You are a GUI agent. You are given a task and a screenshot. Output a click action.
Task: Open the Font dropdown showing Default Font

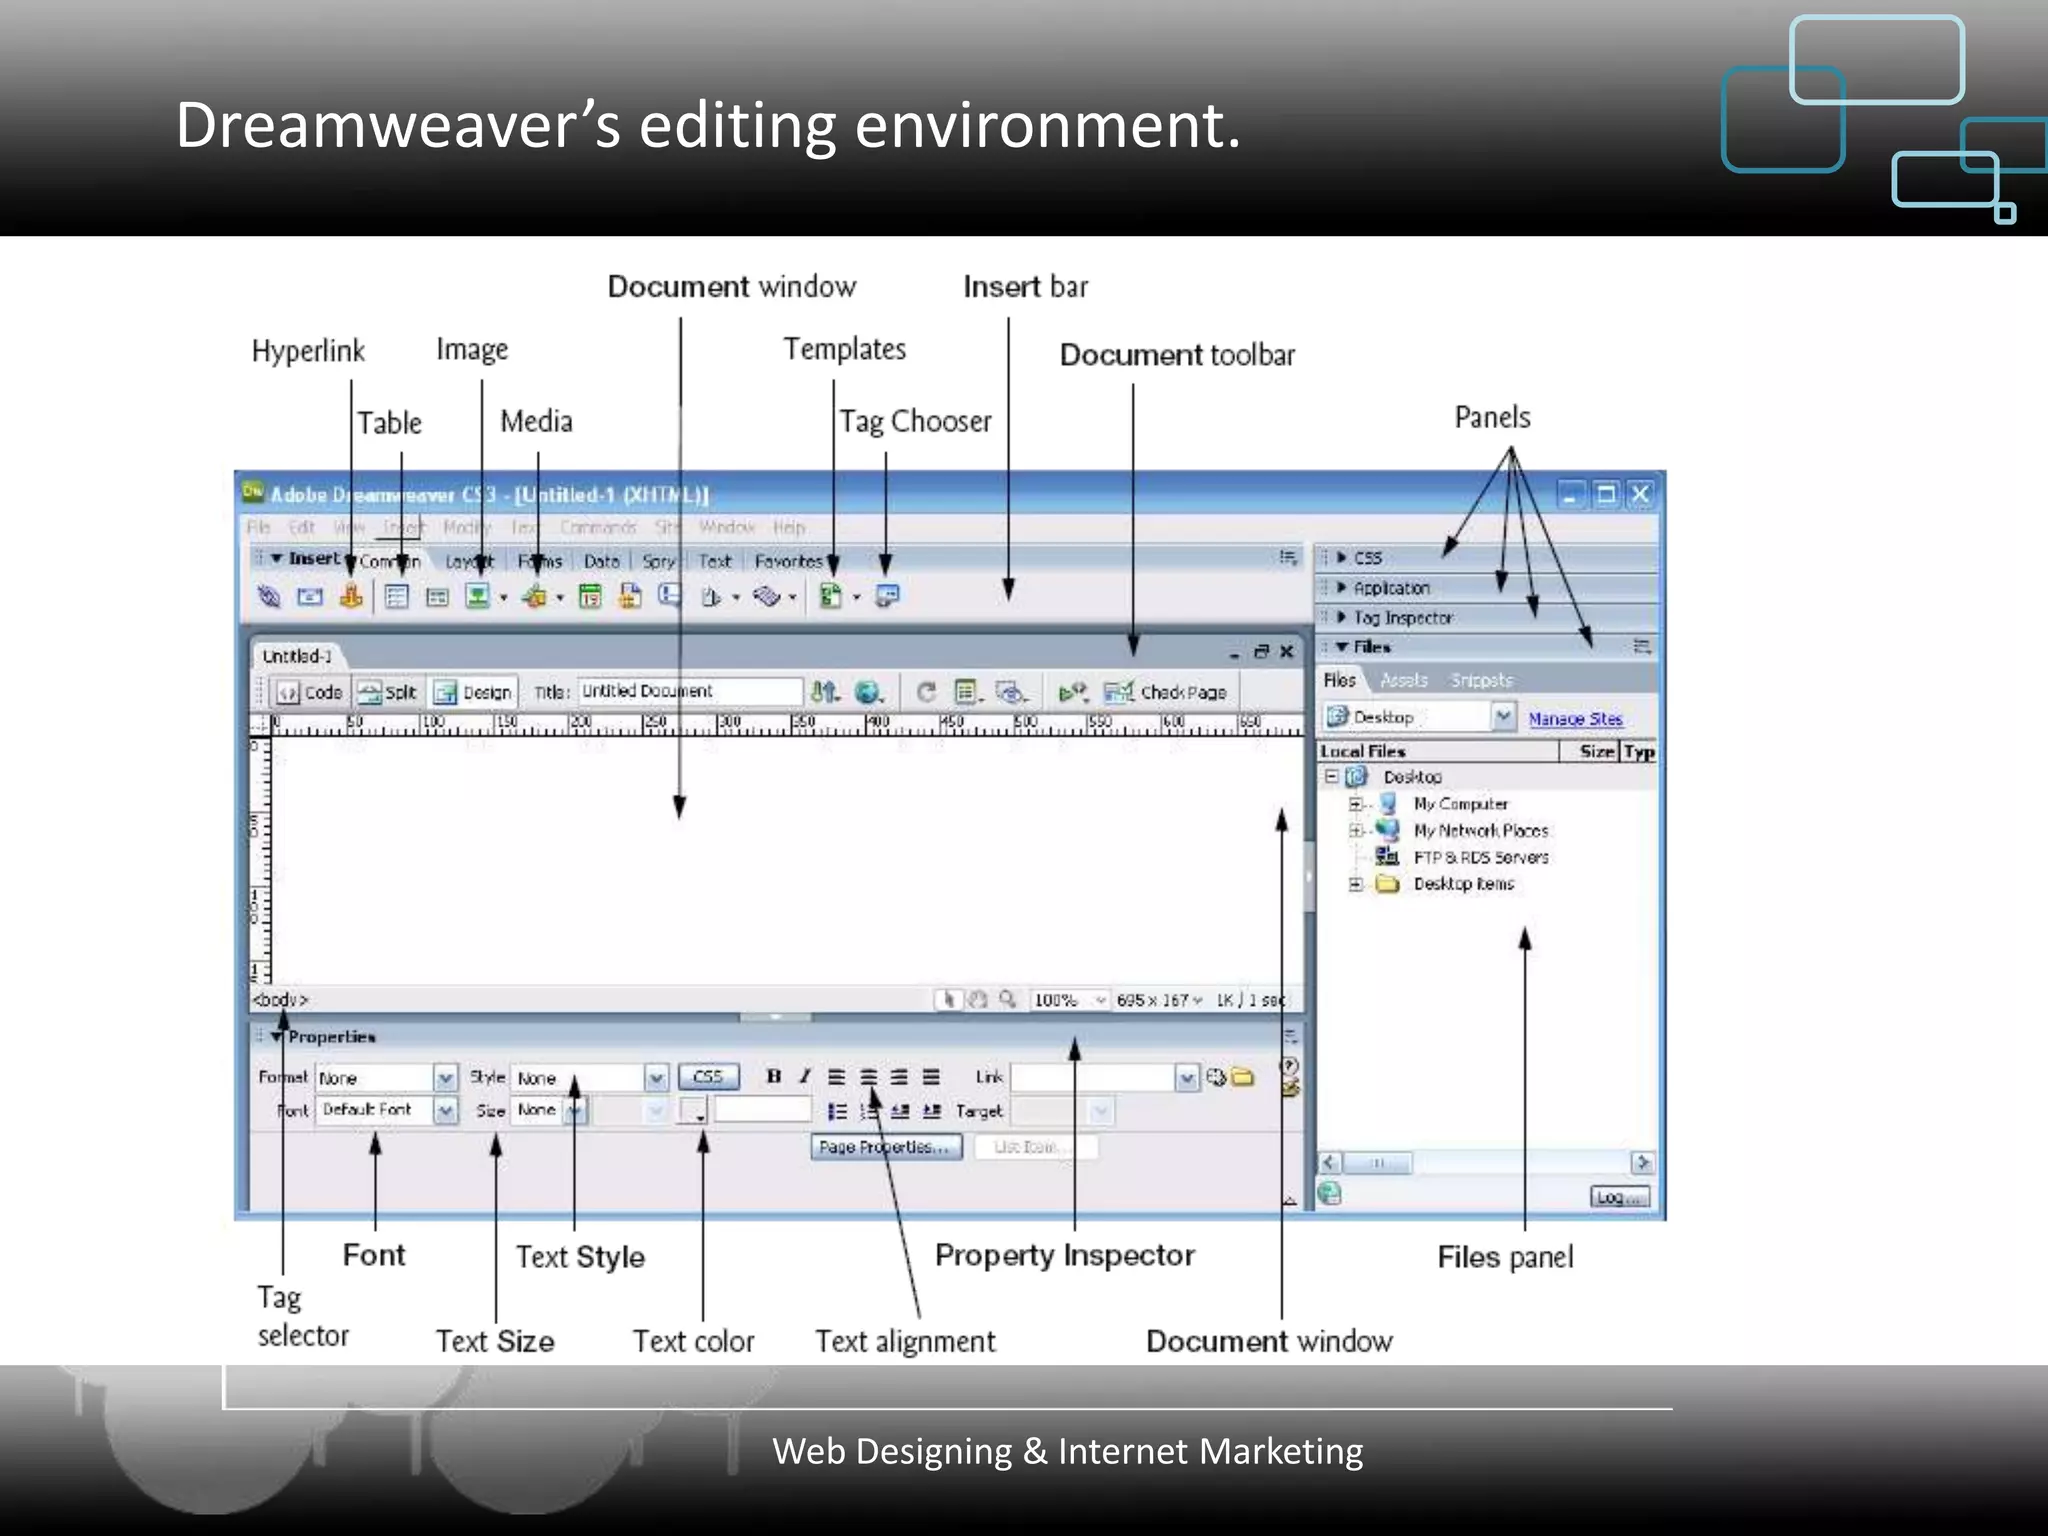446,1110
